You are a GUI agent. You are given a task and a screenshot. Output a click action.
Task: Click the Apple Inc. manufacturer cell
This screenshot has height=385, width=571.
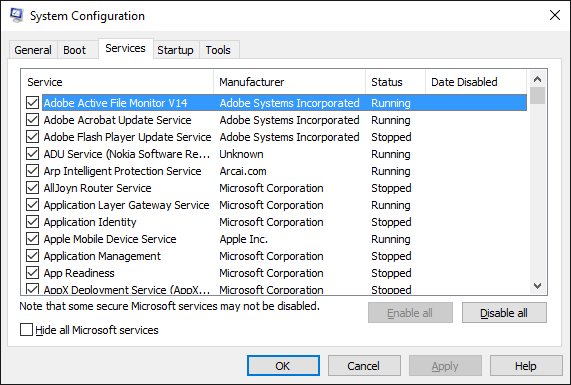tap(244, 239)
